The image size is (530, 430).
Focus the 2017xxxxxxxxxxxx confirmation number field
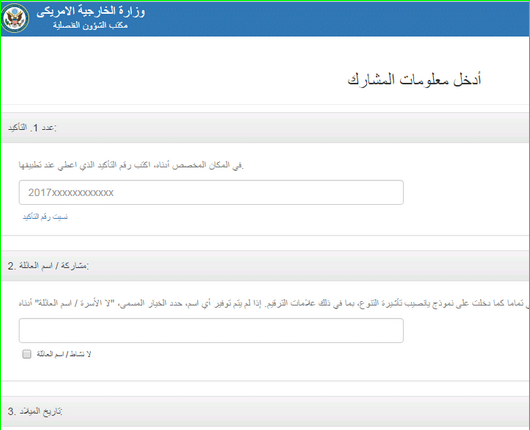pos(211,192)
